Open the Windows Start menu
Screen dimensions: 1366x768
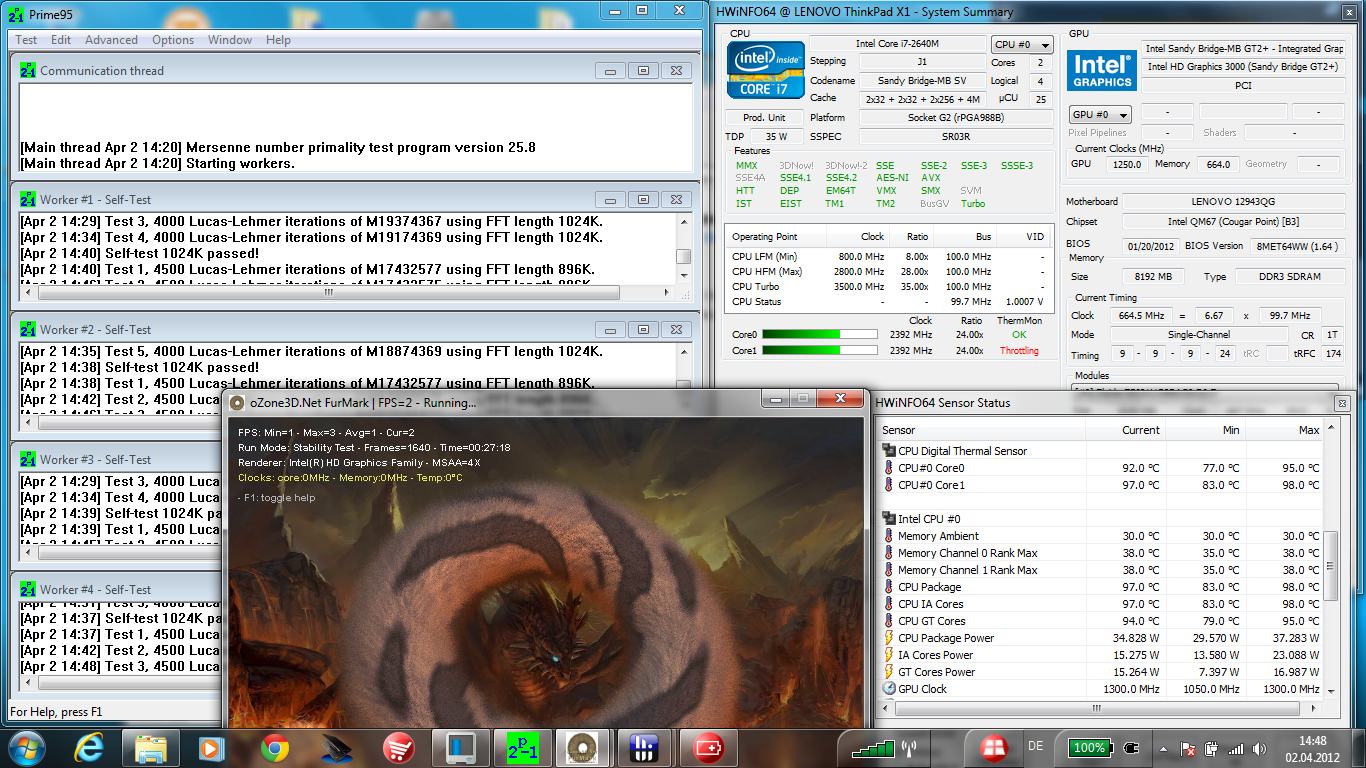[26, 747]
